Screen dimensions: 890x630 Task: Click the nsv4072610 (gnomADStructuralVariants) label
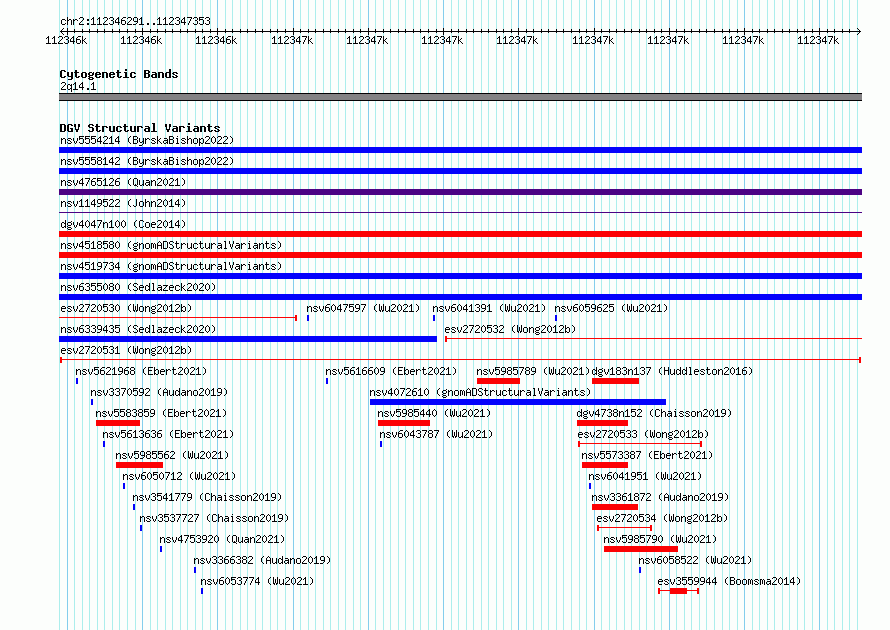click(480, 392)
